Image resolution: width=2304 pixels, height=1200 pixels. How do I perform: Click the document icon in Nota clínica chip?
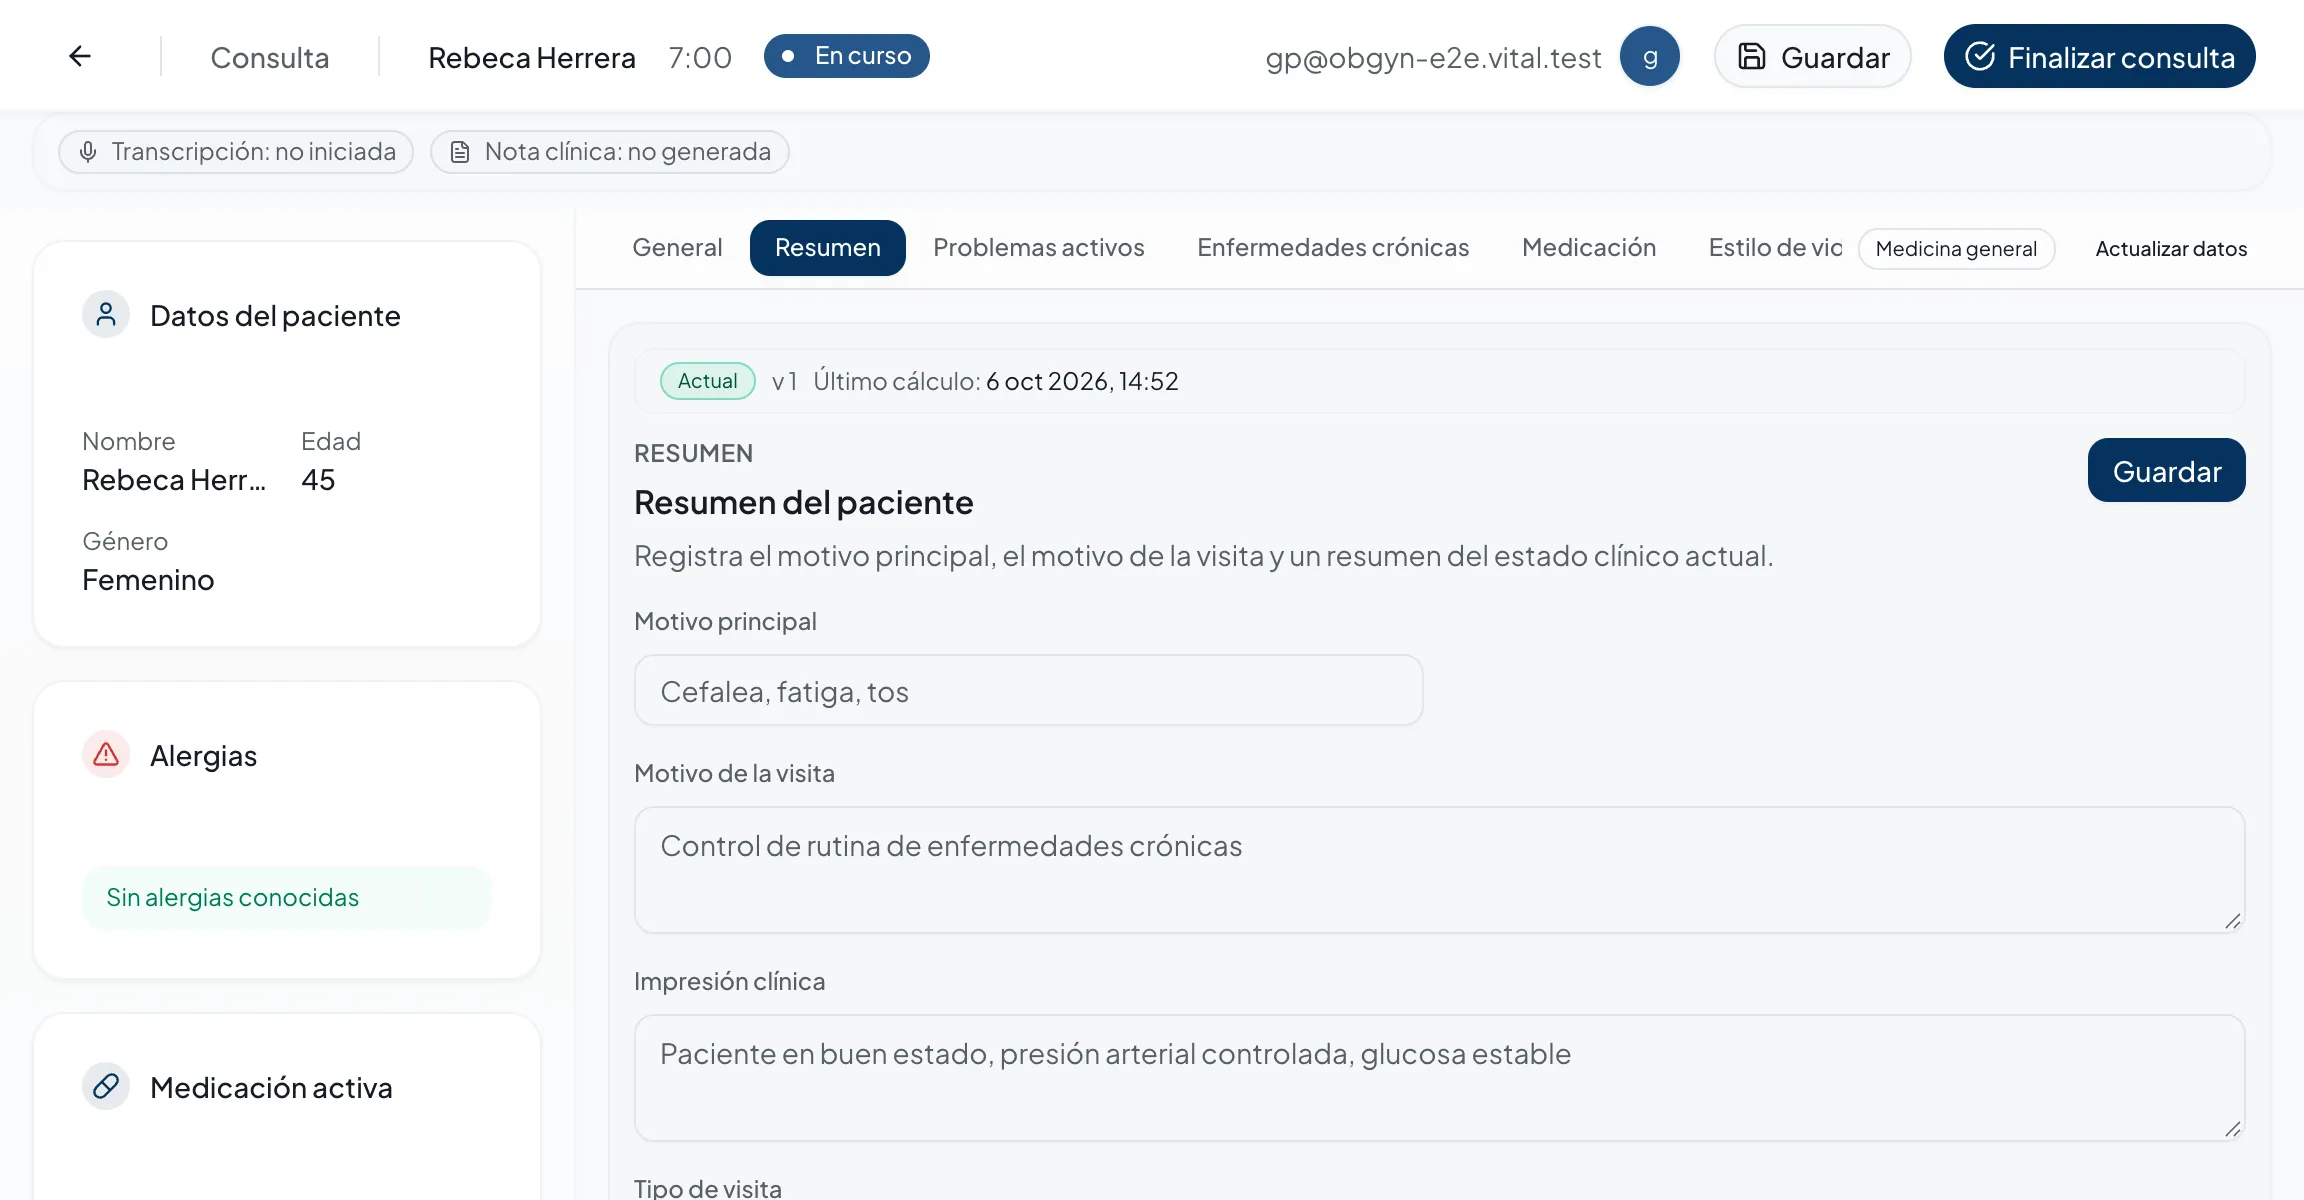click(x=460, y=152)
